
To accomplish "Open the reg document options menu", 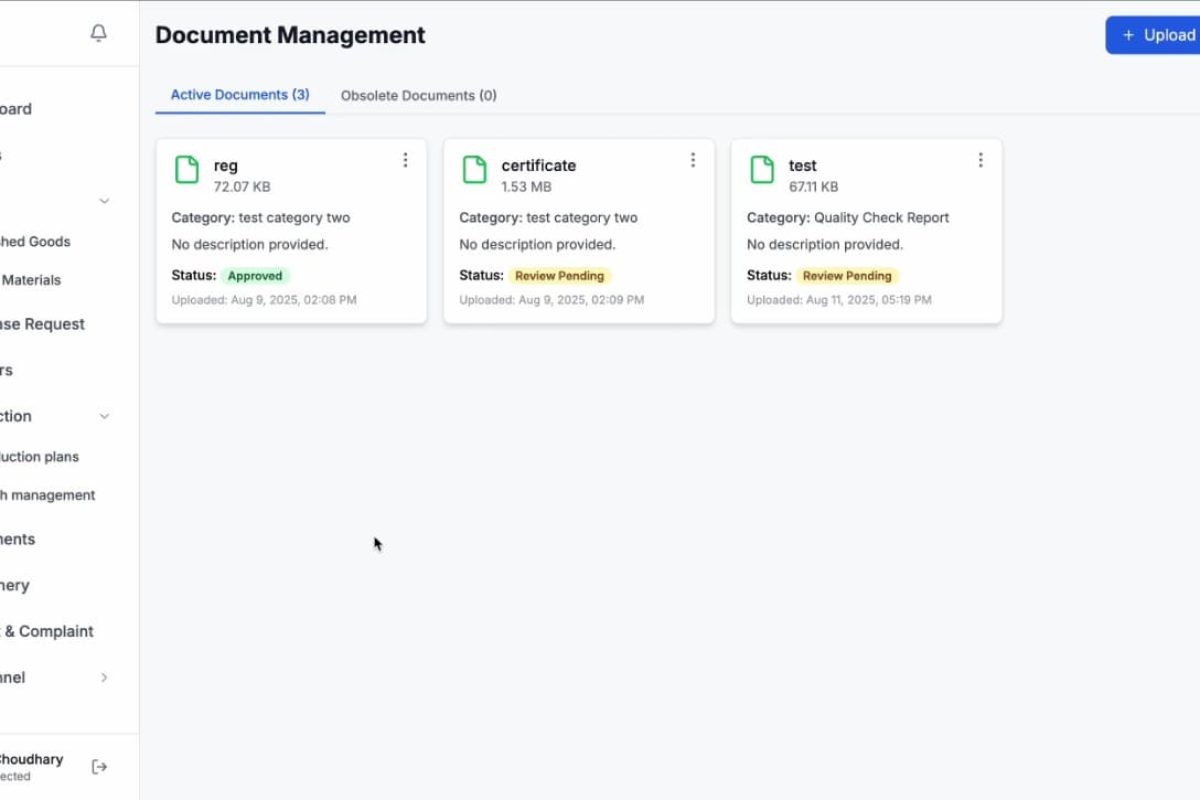I will [405, 160].
